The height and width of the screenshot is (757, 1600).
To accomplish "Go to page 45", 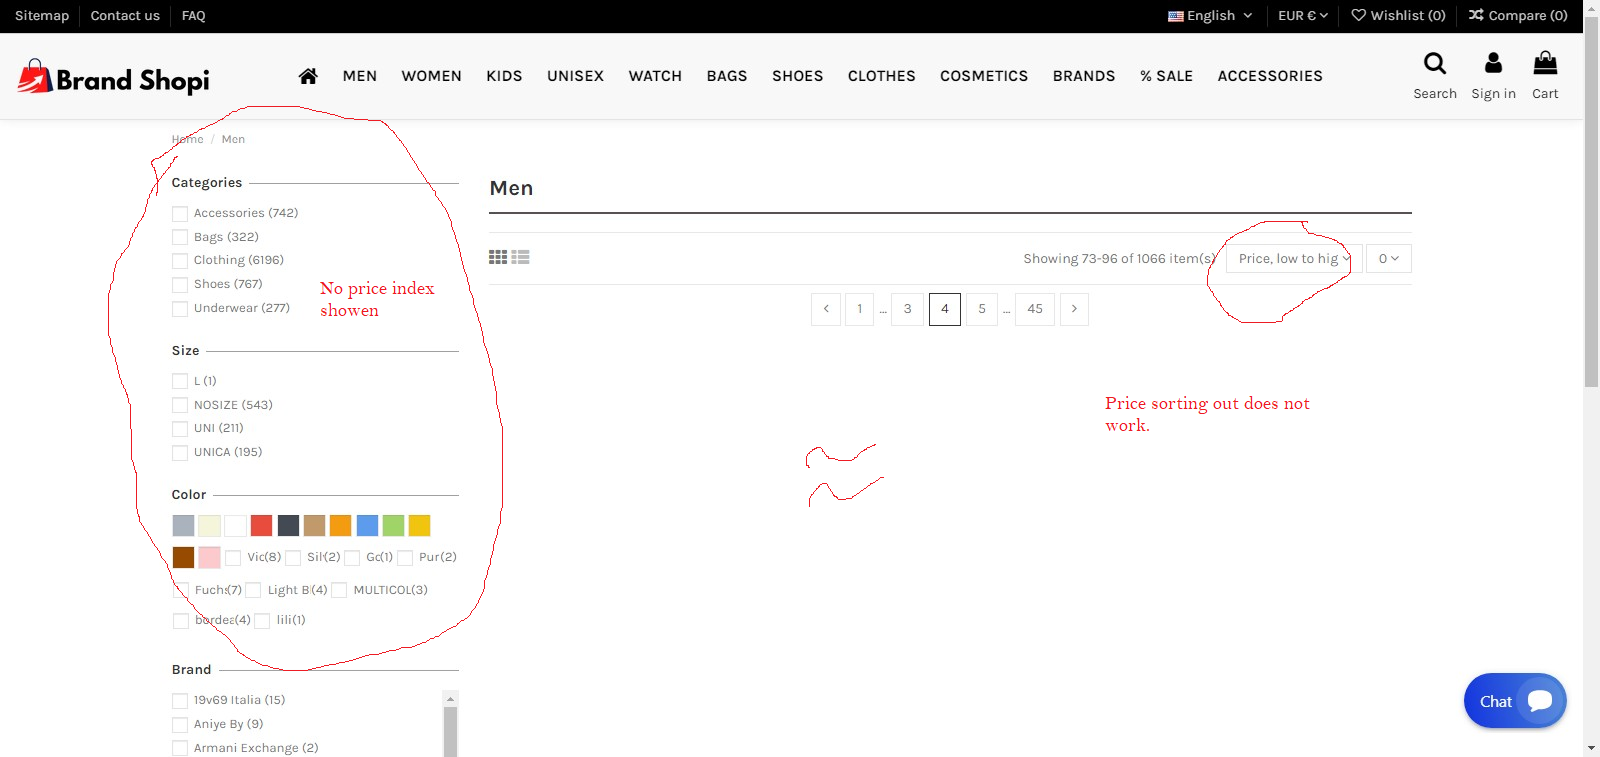I will tap(1035, 309).
